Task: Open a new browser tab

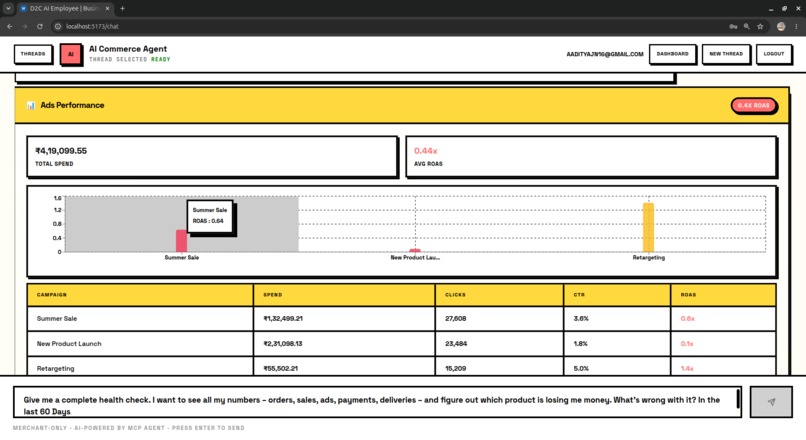Action: [x=122, y=8]
